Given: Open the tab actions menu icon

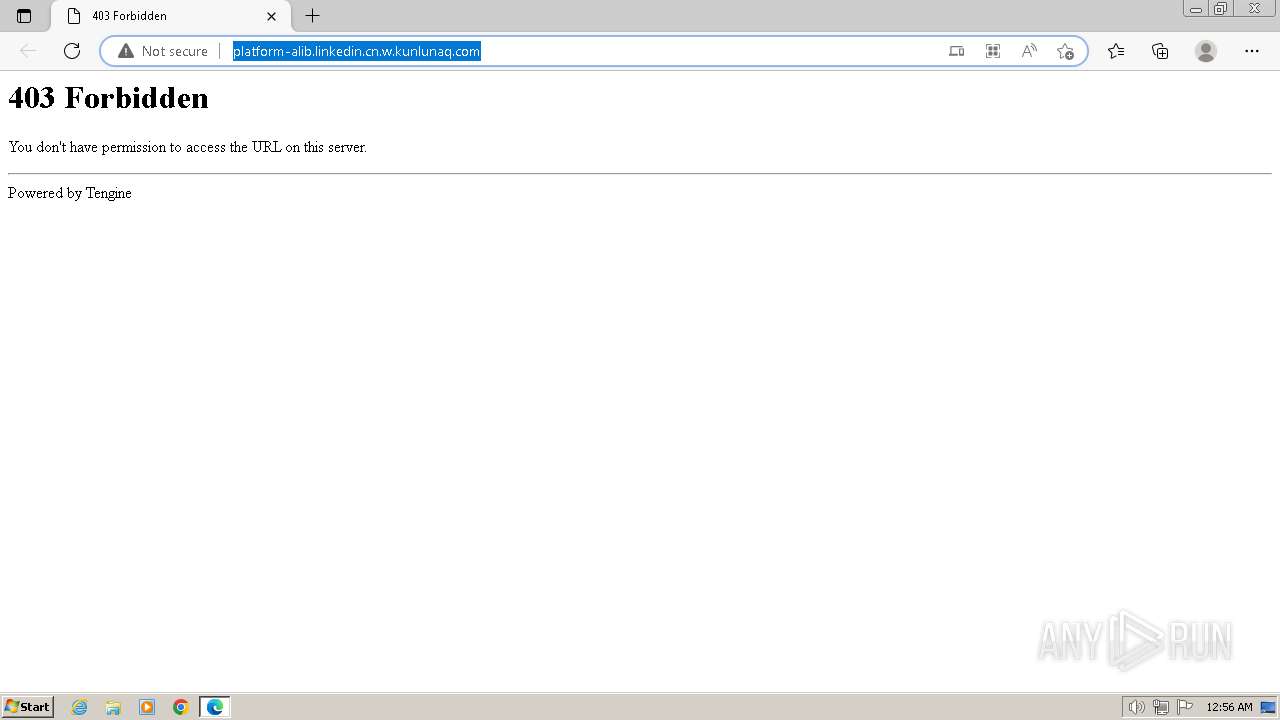Looking at the screenshot, I should point(24,16).
